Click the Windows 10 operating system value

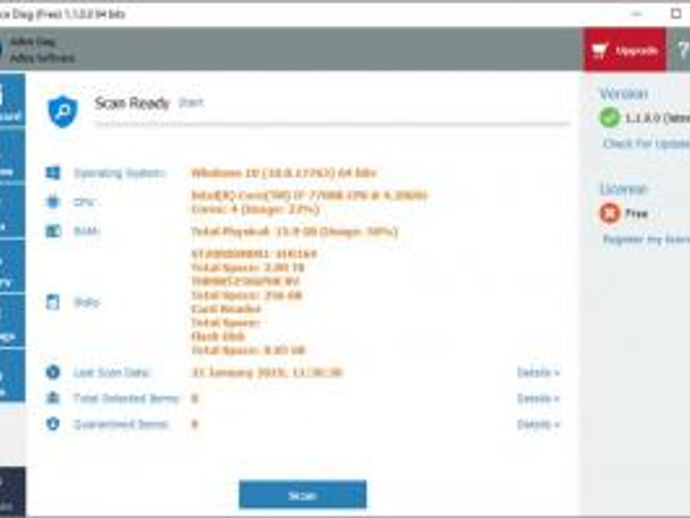pos(283,173)
